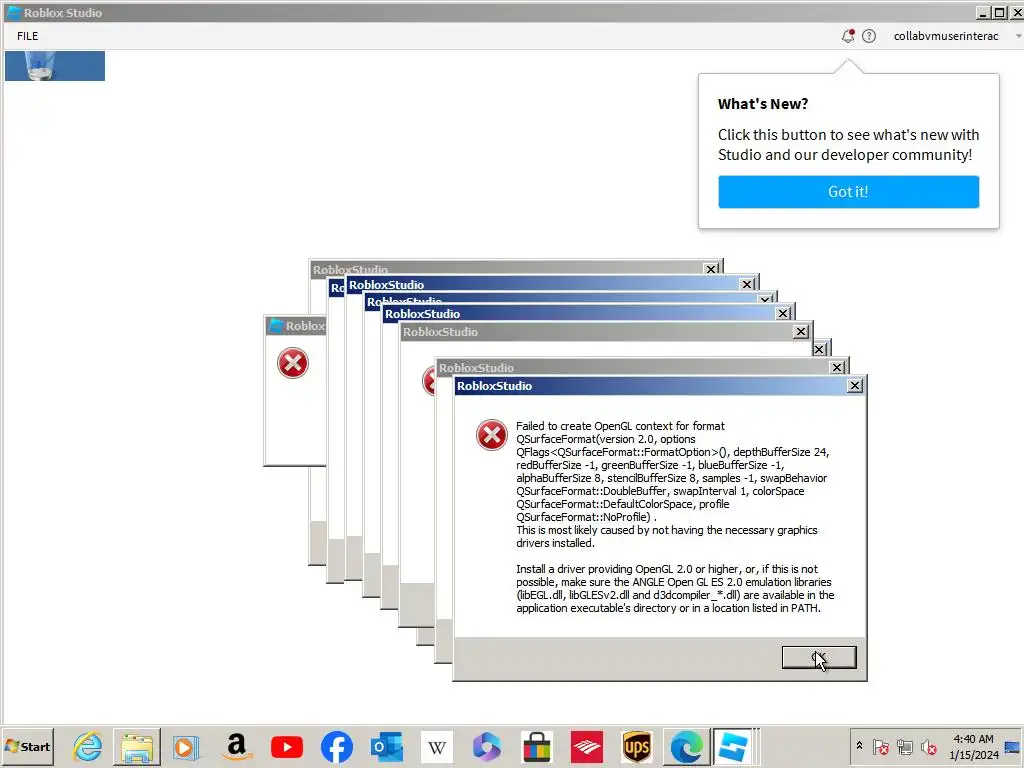Click the Show desktop tray button
1024x768 pixels.
[1014, 746]
